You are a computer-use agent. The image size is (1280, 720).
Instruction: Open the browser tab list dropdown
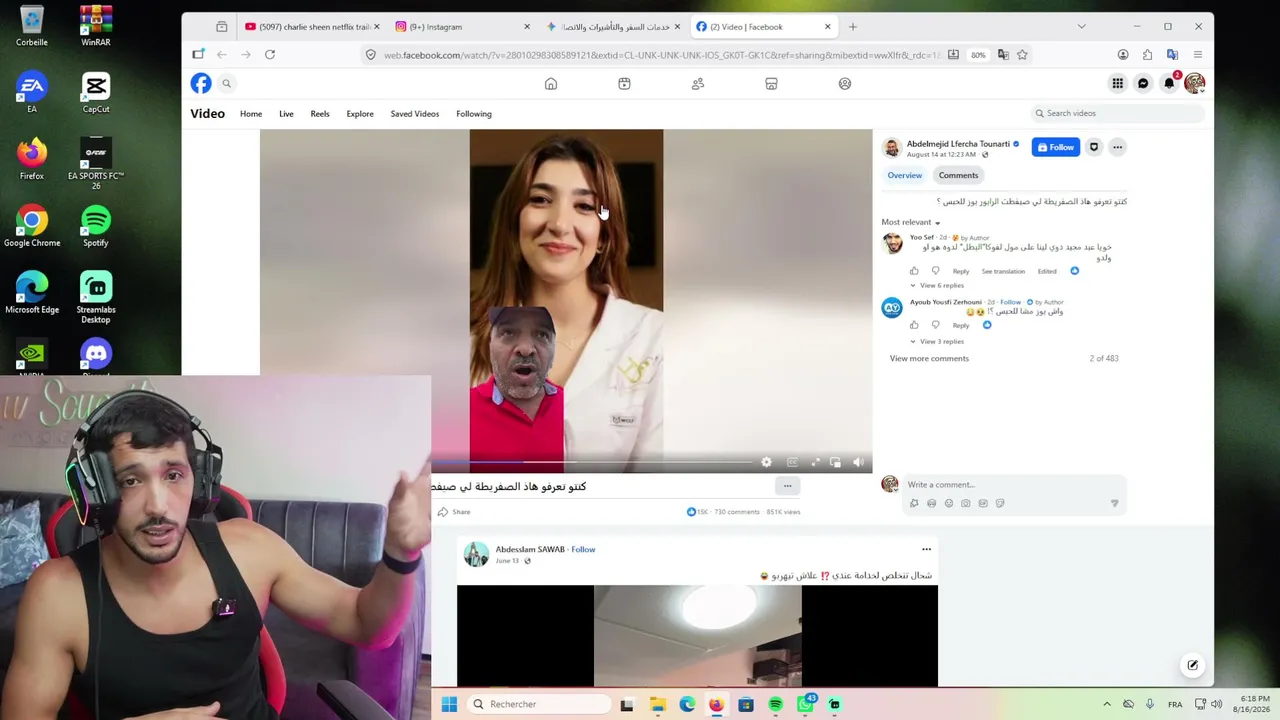(1081, 27)
